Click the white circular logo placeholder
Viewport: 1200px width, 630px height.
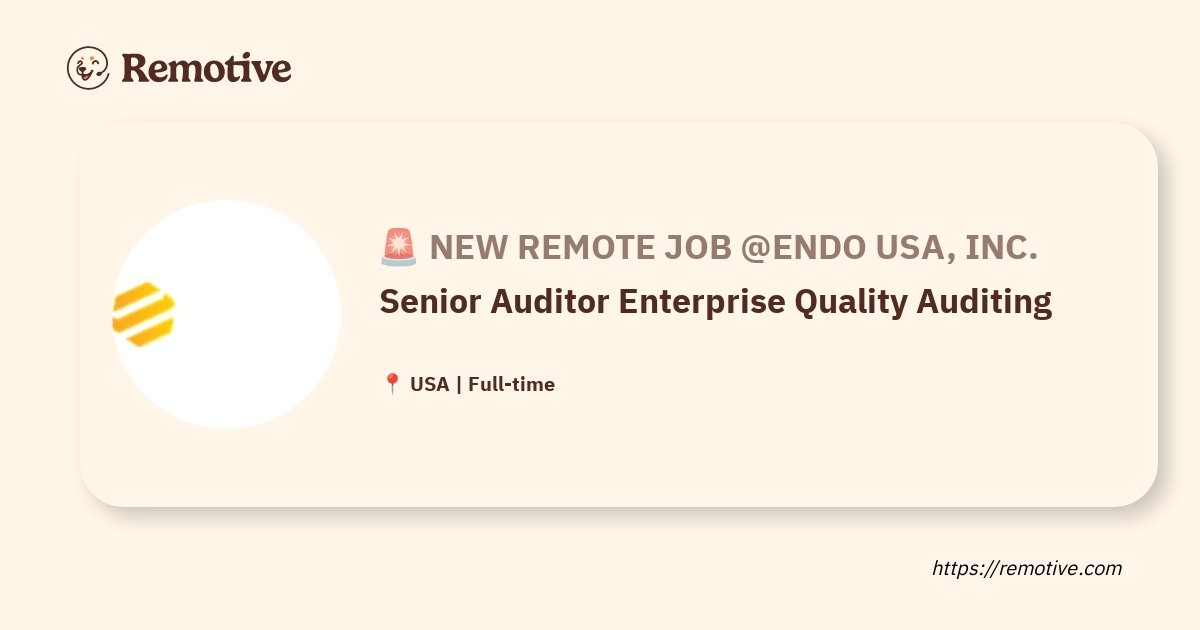pyautogui.click(x=226, y=315)
